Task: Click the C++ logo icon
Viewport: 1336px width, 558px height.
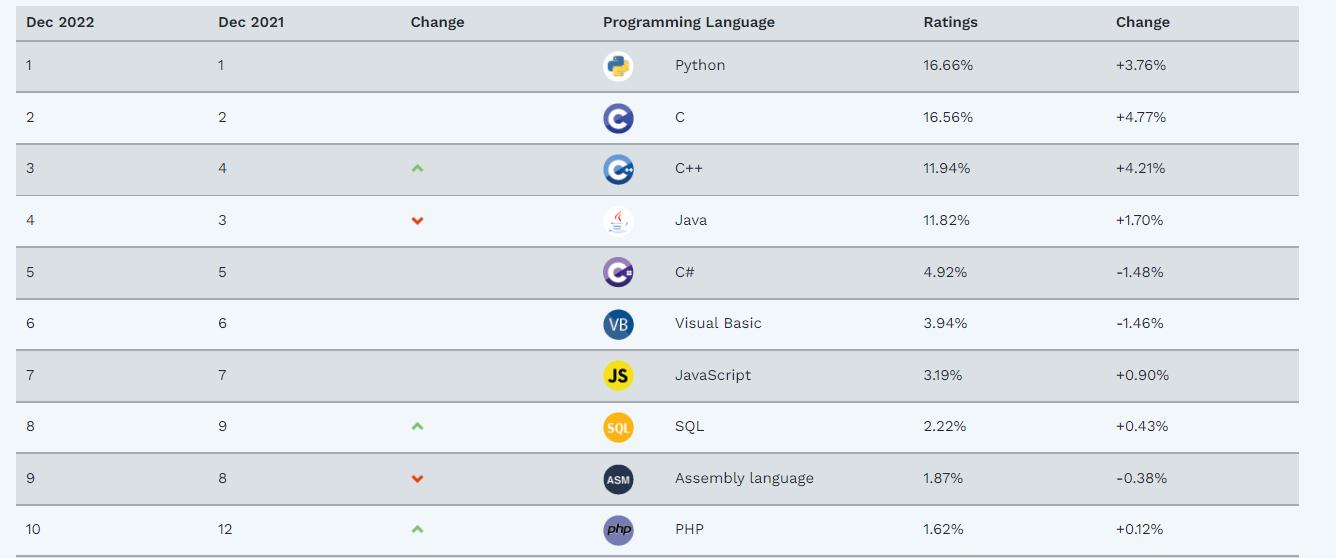Action: [618, 169]
